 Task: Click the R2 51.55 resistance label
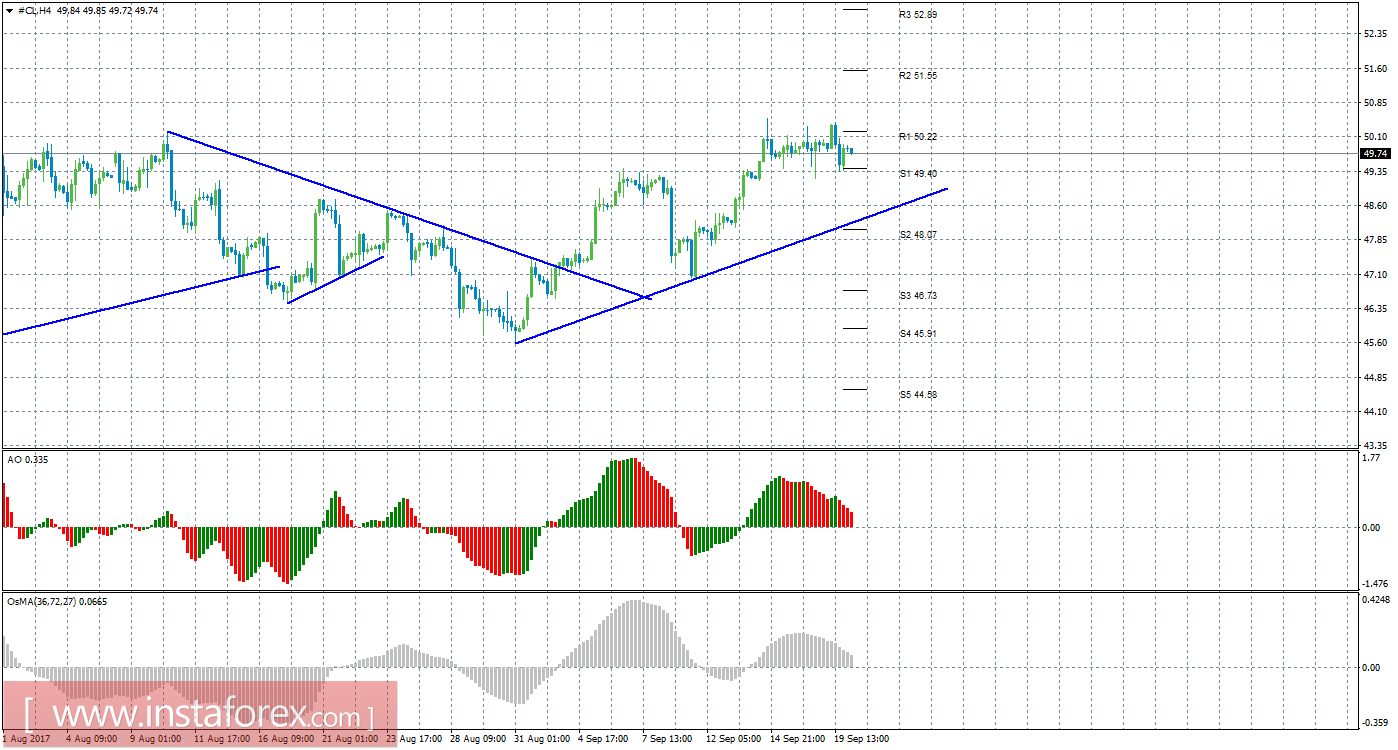pyautogui.click(x=918, y=75)
